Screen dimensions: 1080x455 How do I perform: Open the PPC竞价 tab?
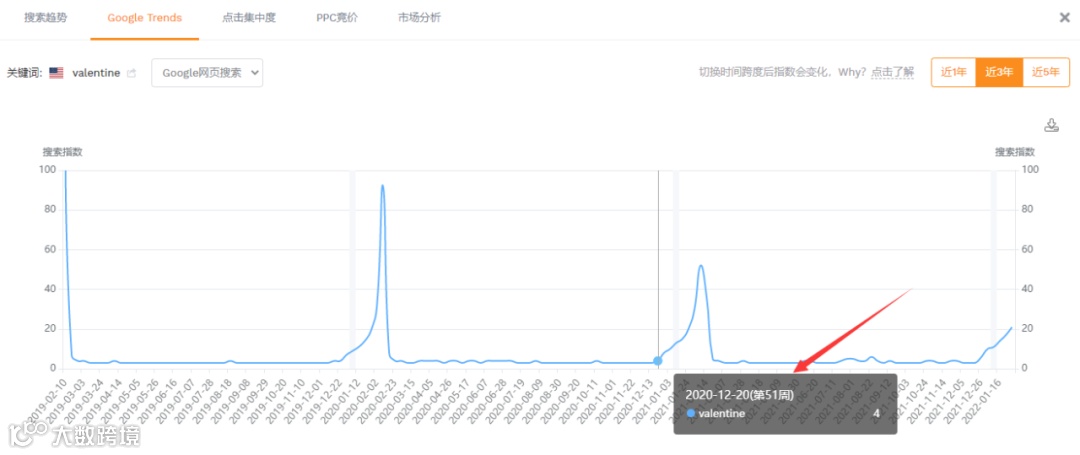337,18
